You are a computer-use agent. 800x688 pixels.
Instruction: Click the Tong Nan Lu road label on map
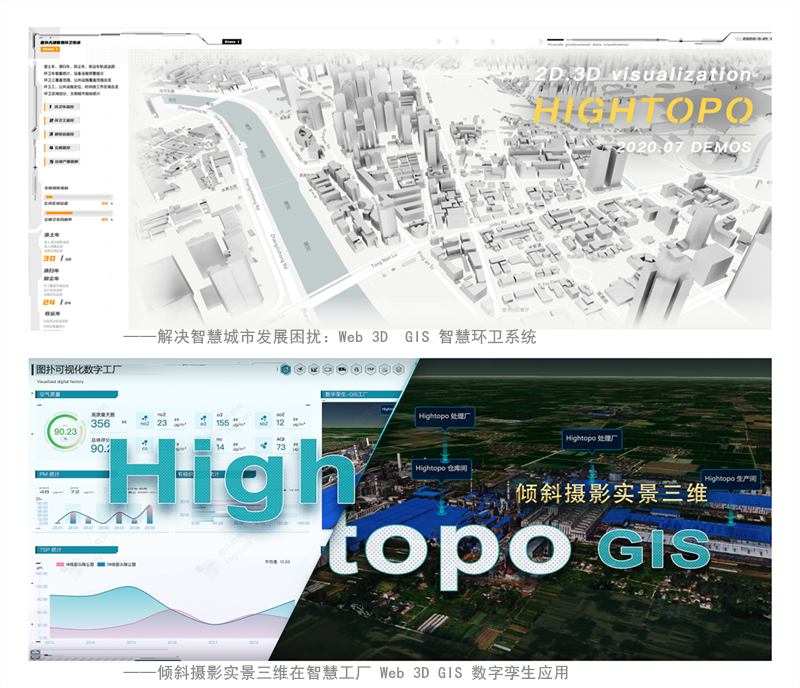(384, 261)
